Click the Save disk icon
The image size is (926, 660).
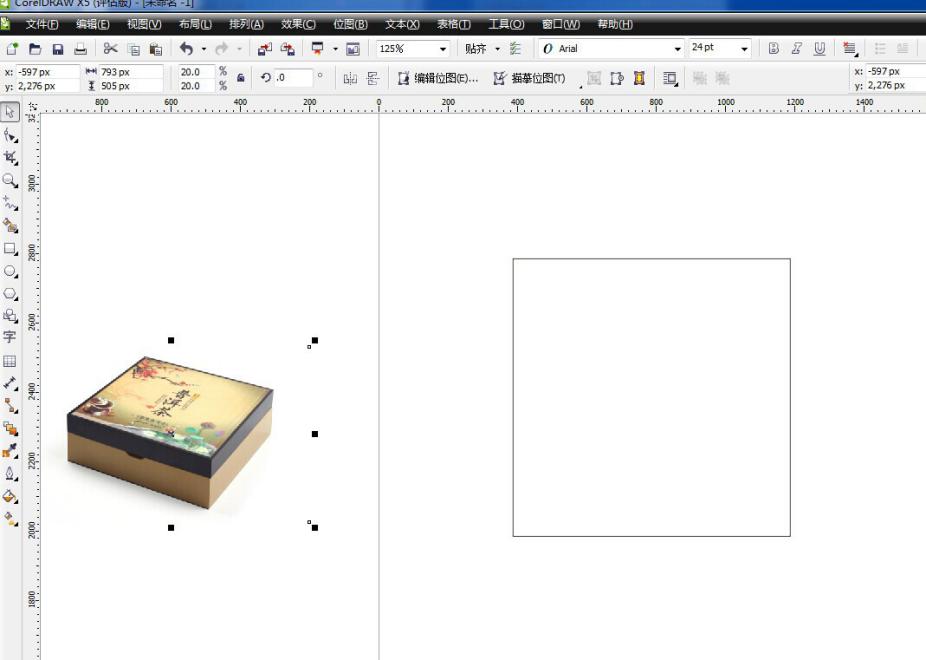(58, 48)
